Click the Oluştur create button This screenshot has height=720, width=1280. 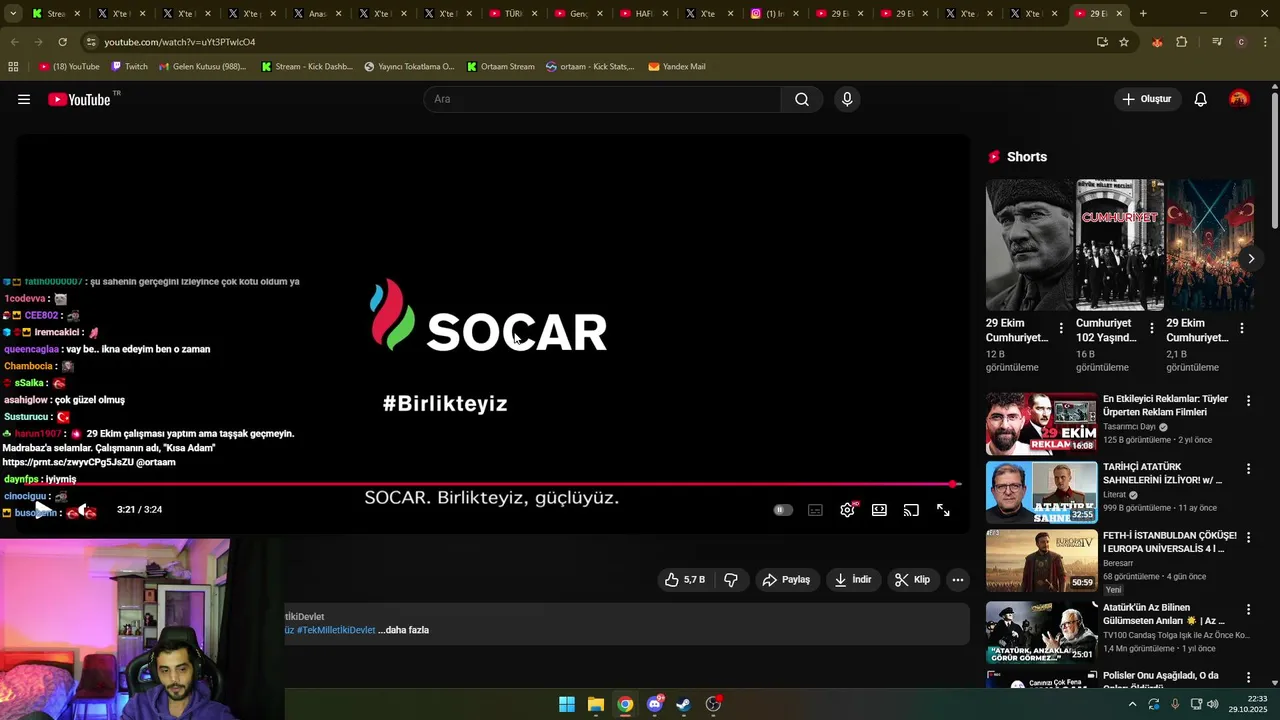[1148, 99]
